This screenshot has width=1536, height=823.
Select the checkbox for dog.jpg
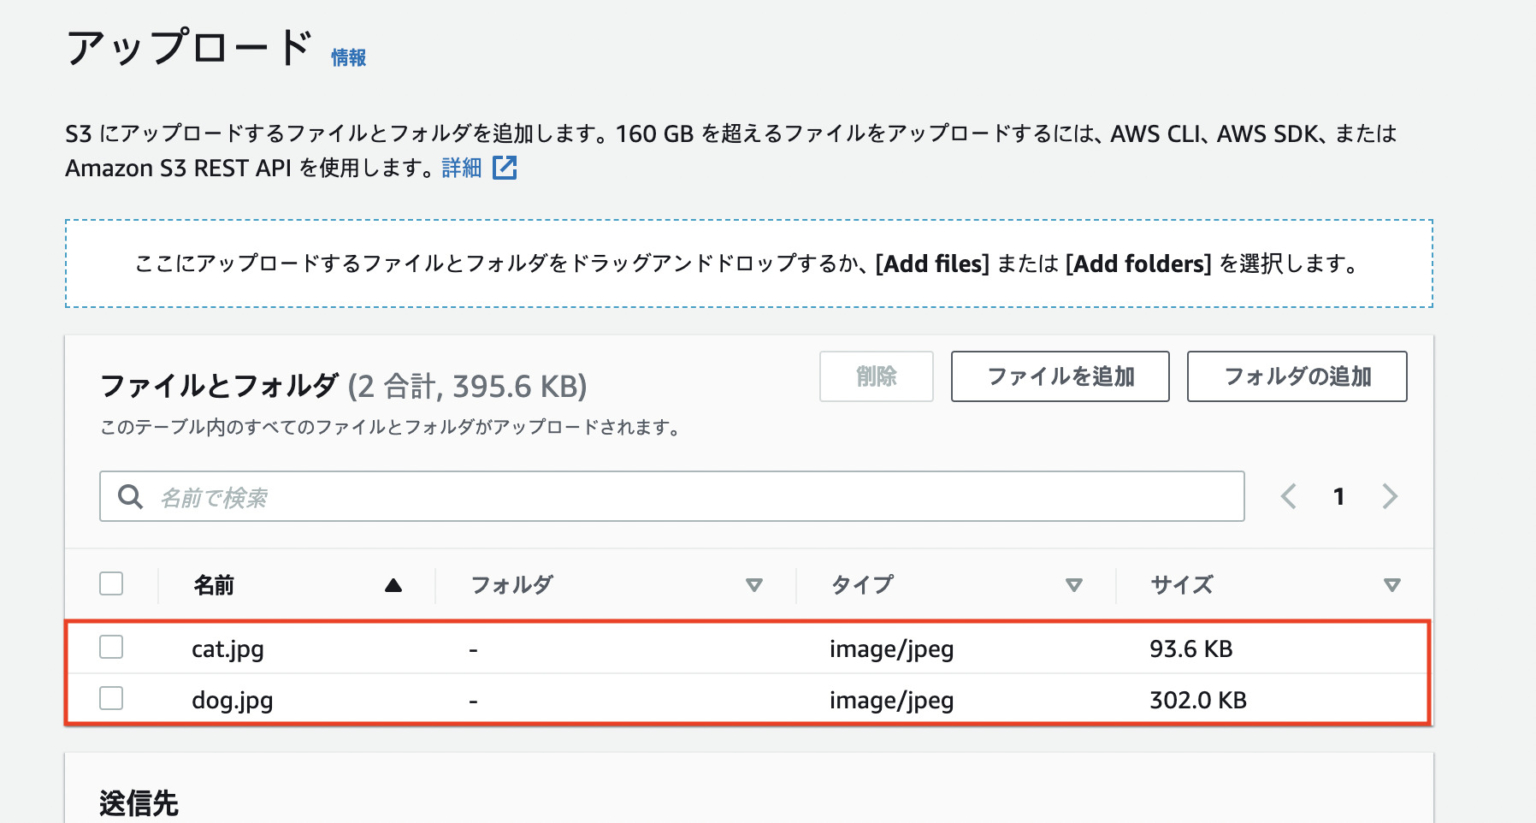pyautogui.click(x=111, y=698)
